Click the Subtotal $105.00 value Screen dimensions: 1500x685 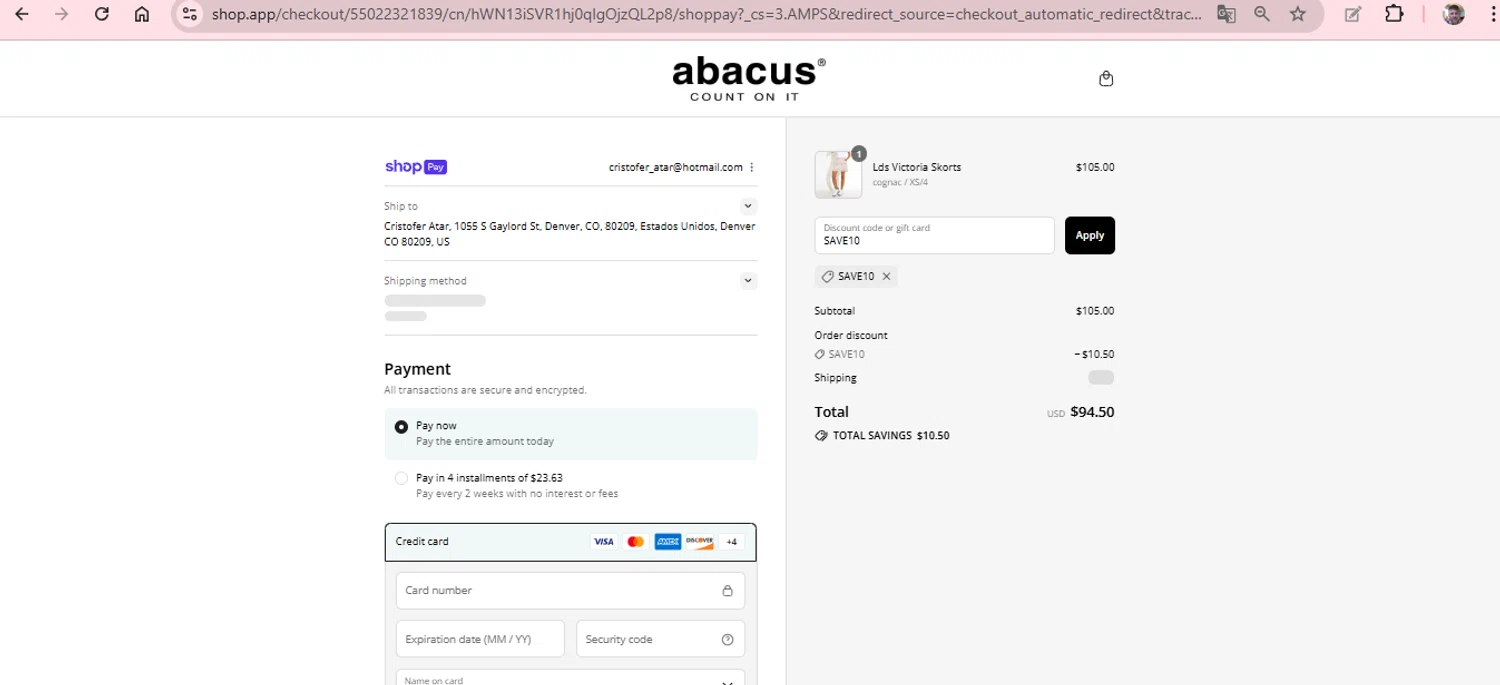tap(1095, 311)
